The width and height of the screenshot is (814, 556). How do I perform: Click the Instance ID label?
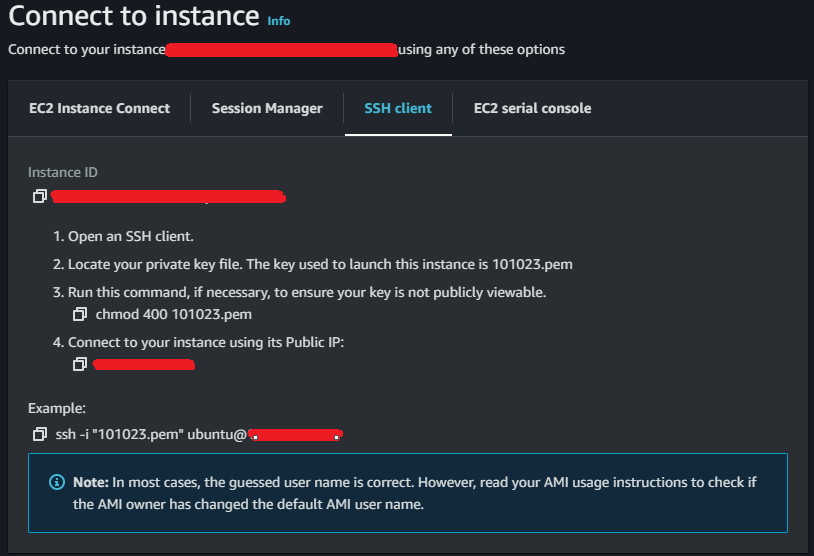pos(63,172)
